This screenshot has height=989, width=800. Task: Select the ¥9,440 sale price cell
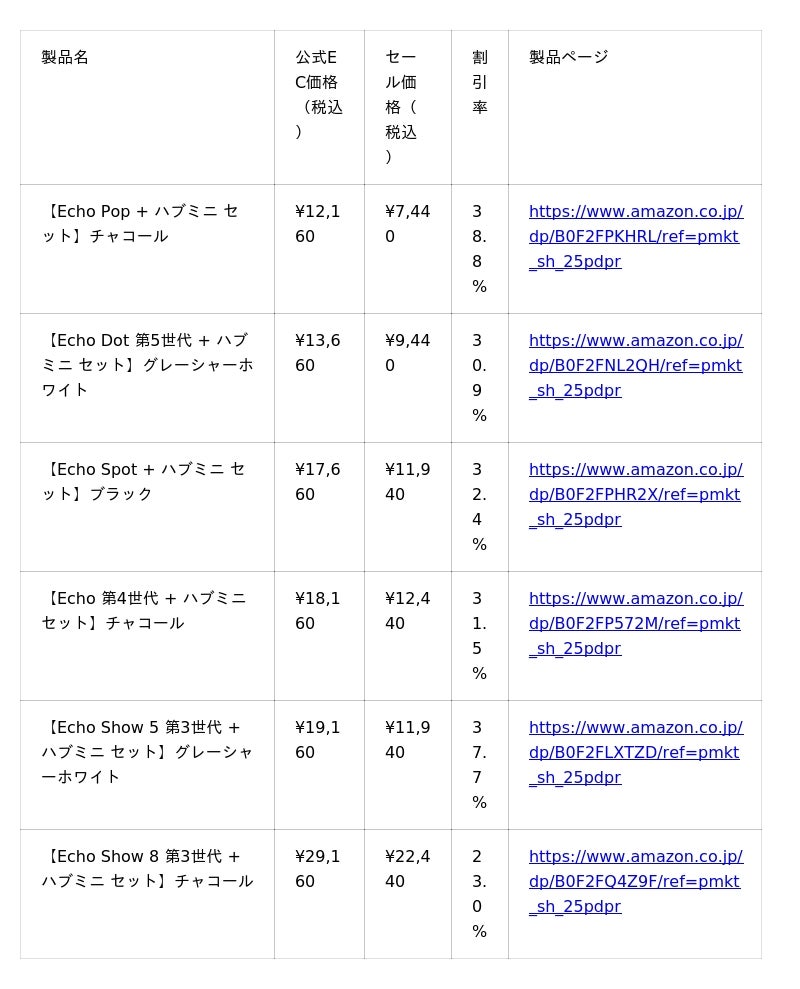407,353
